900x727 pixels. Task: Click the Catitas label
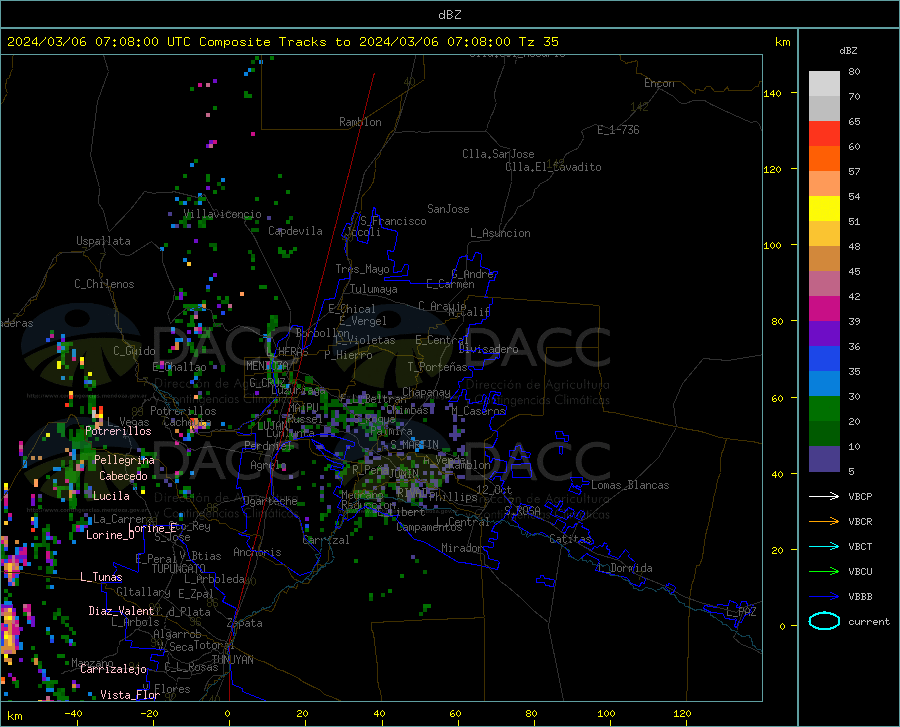click(571, 539)
